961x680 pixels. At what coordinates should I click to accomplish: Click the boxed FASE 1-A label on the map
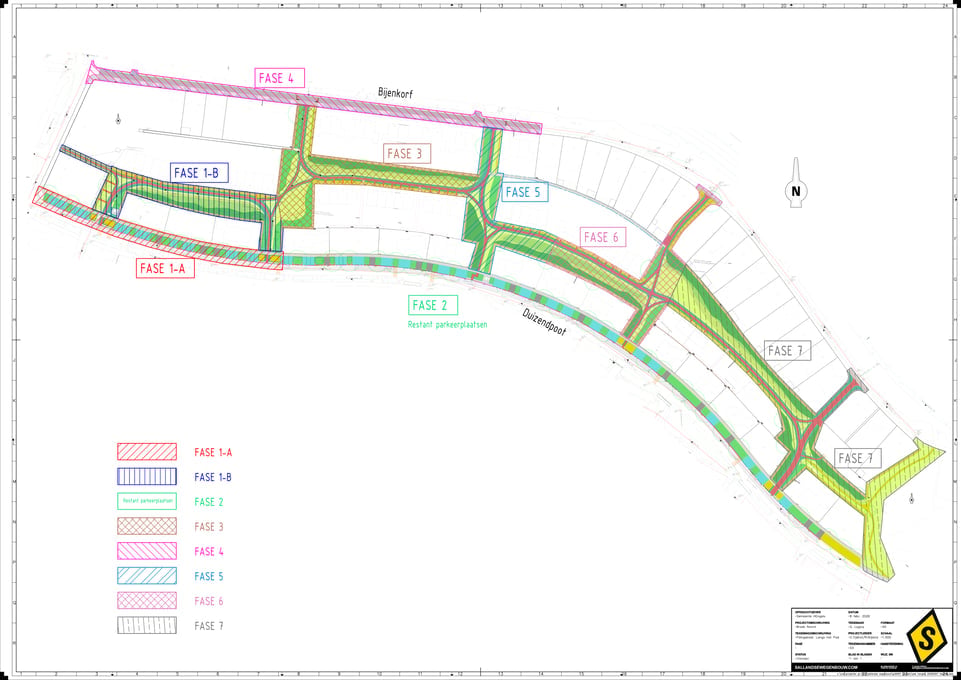pos(165,268)
